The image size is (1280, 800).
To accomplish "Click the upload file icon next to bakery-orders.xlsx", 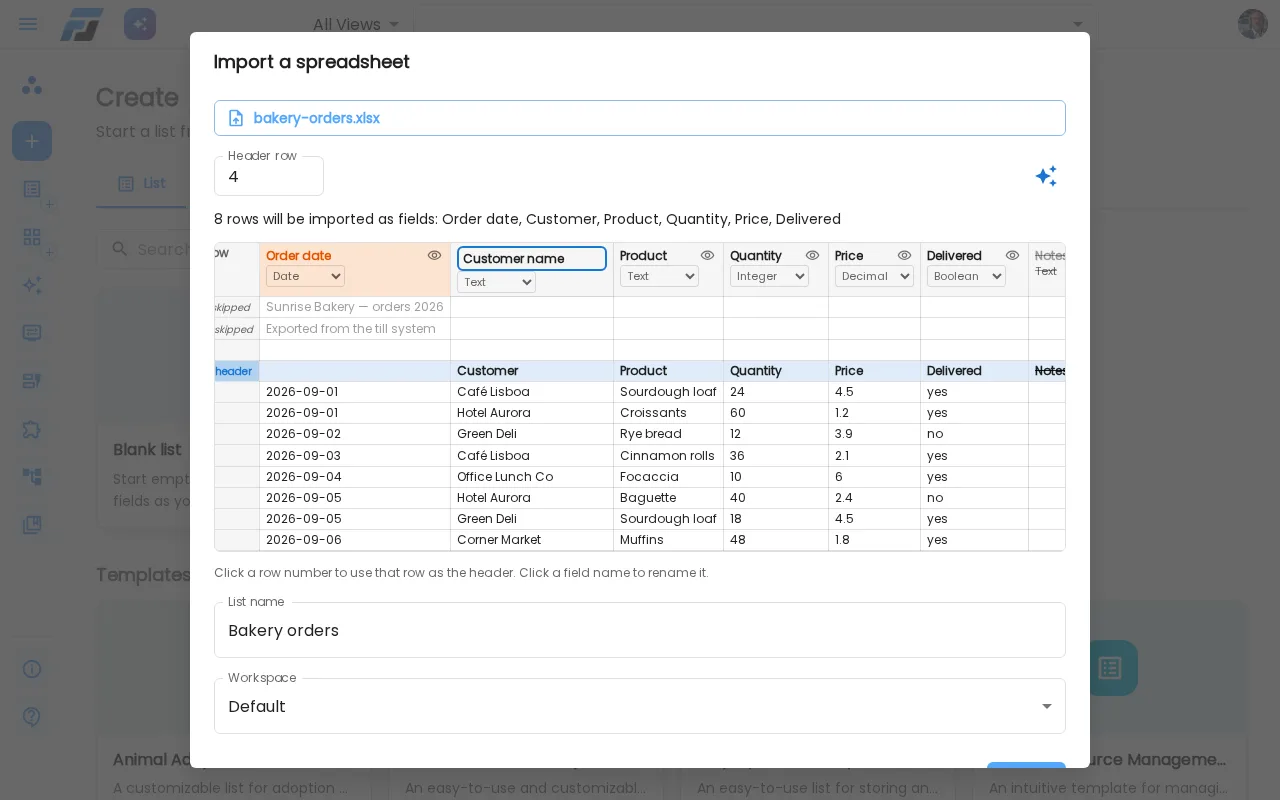I will 236,118.
